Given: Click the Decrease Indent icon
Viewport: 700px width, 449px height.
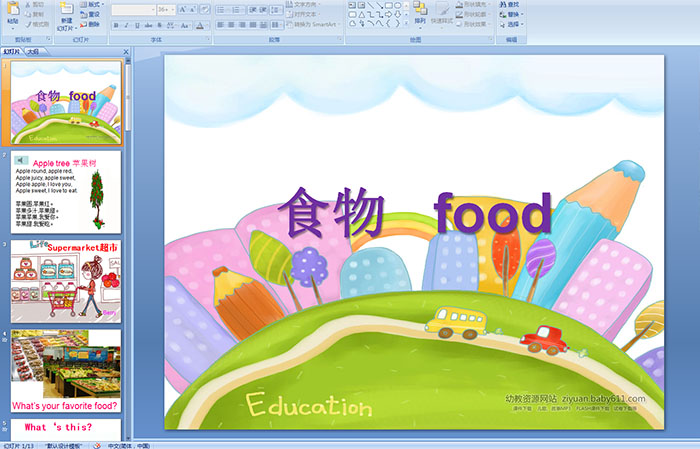Looking at the screenshot, I should (x=252, y=10).
